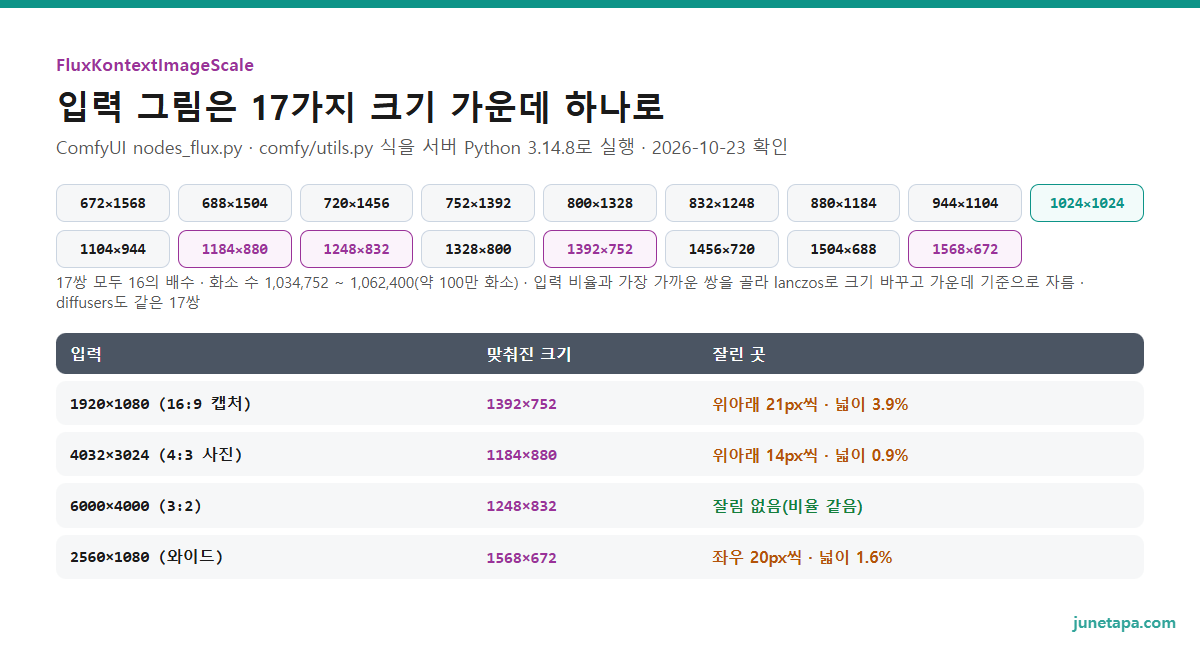1200x650 pixels.
Task: Click the 입력 column header
Action: tap(86, 354)
